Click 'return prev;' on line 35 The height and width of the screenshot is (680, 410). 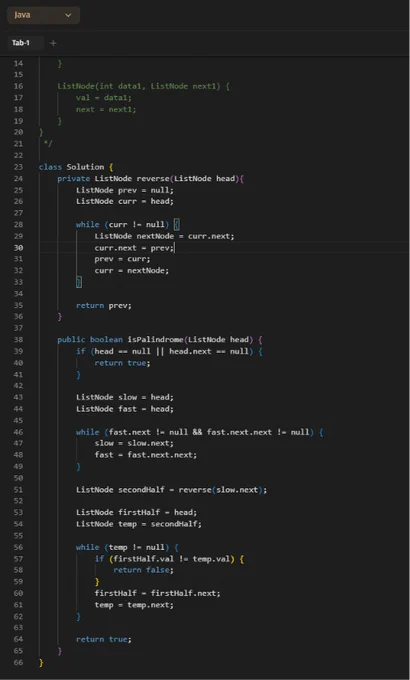(x=104, y=305)
